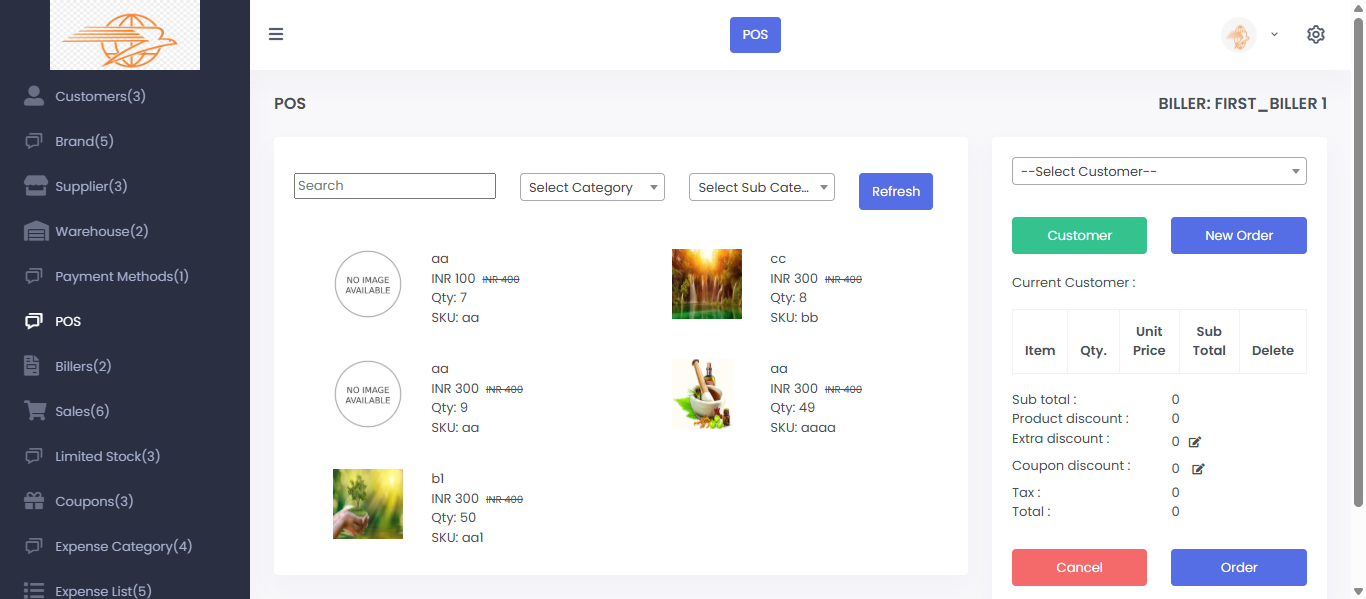Click the user profile avatar
1366x599 pixels.
[x=1238, y=35]
